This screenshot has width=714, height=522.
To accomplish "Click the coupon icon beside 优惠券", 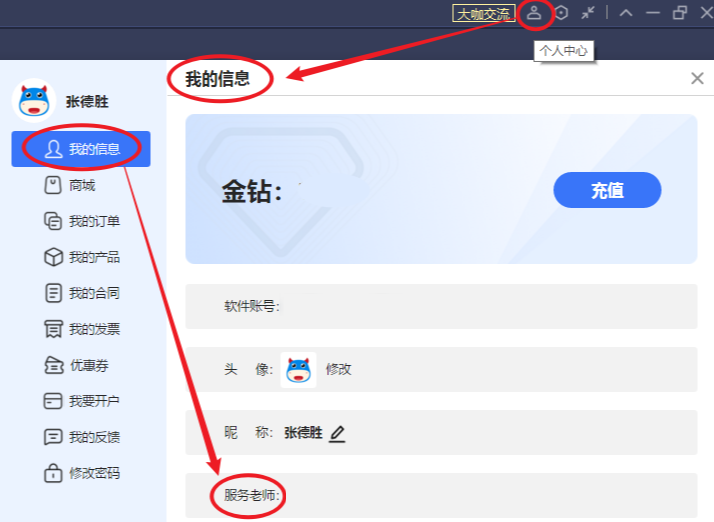I will [x=54, y=365].
